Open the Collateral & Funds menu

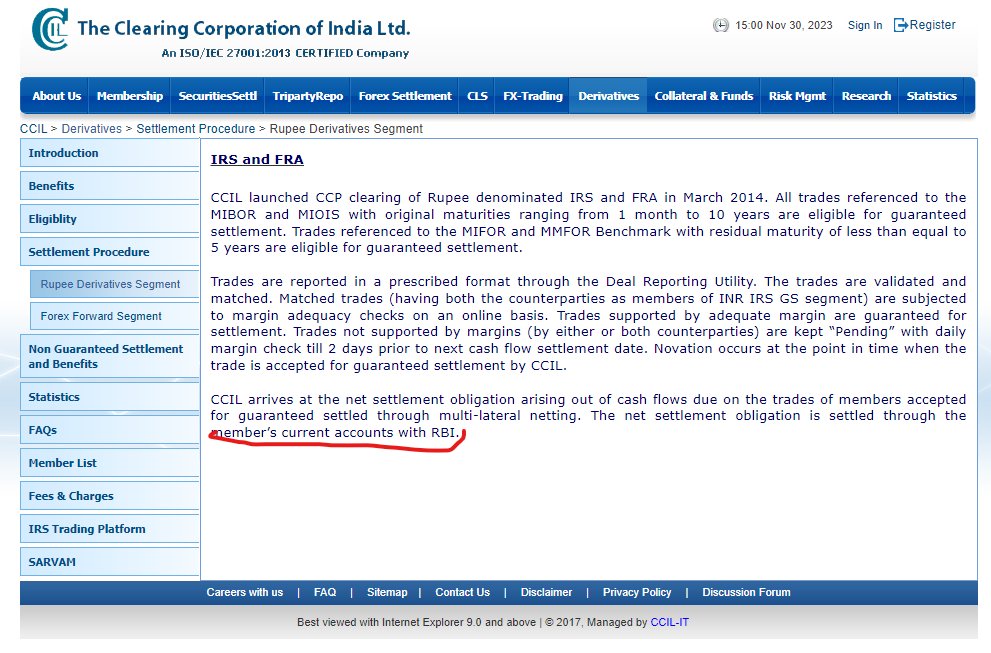pos(703,96)
